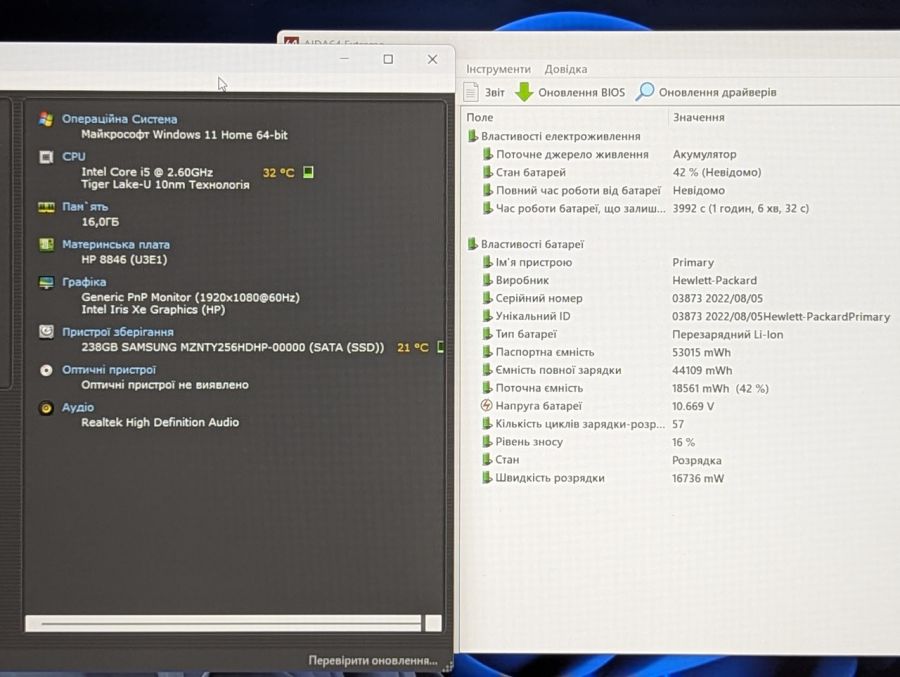
Task: Select the Властивості батареї group row
Action: point(525,244)
